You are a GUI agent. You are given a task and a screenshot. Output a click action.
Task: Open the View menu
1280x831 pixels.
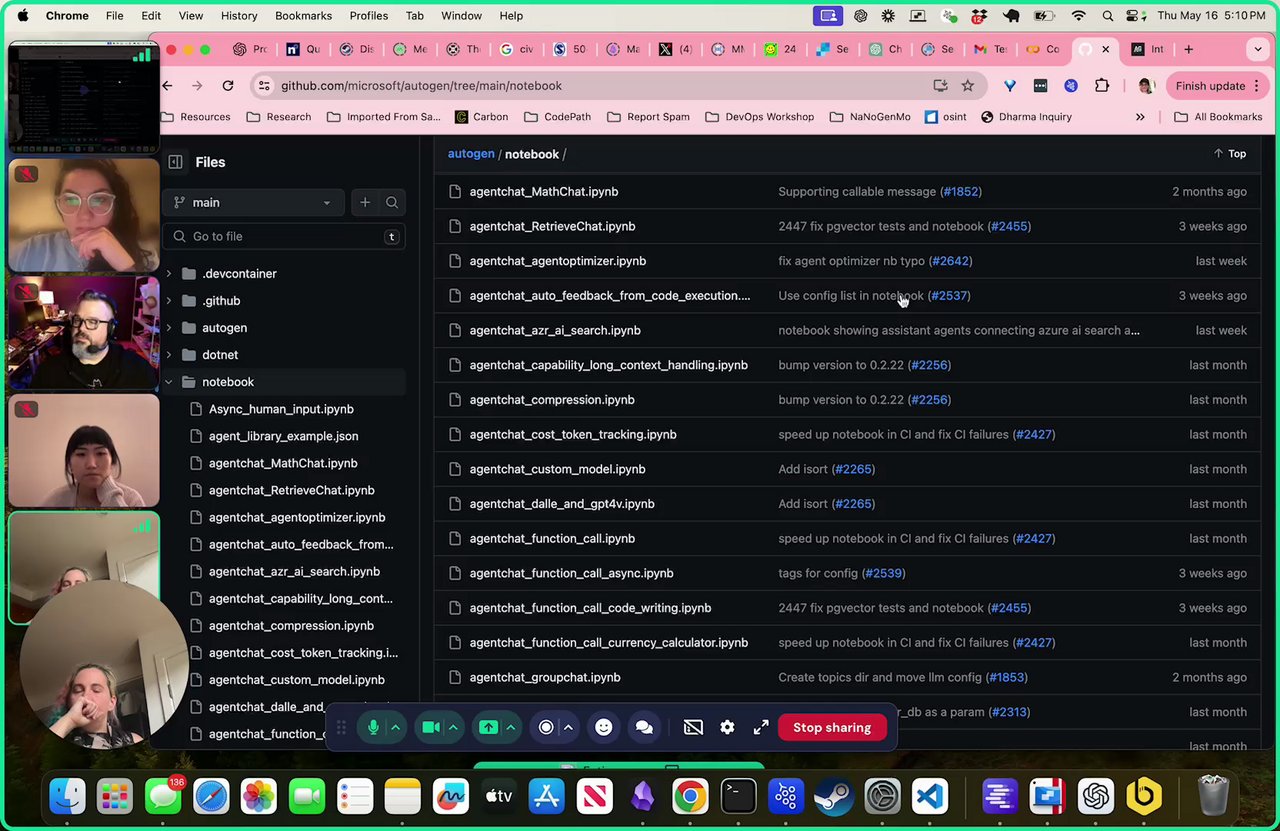[x=191, y=16]
